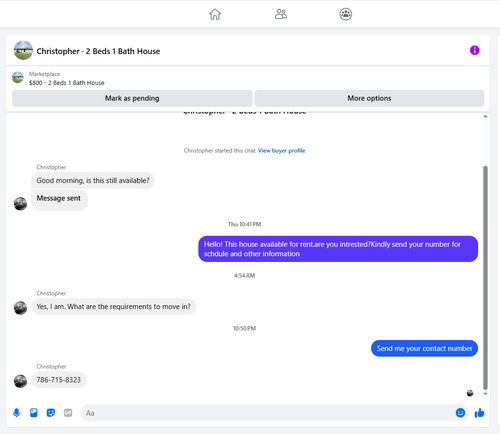Open conversation info via purple info icon

pos(475,50)
